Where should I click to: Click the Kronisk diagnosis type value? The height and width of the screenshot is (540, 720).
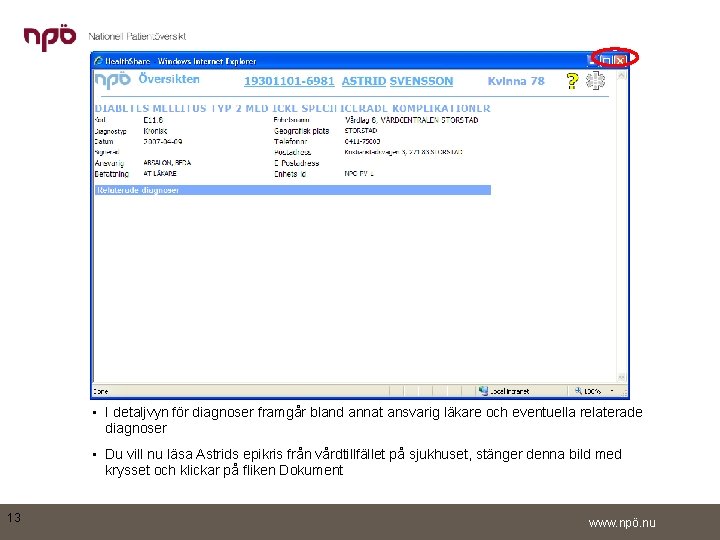155,131
